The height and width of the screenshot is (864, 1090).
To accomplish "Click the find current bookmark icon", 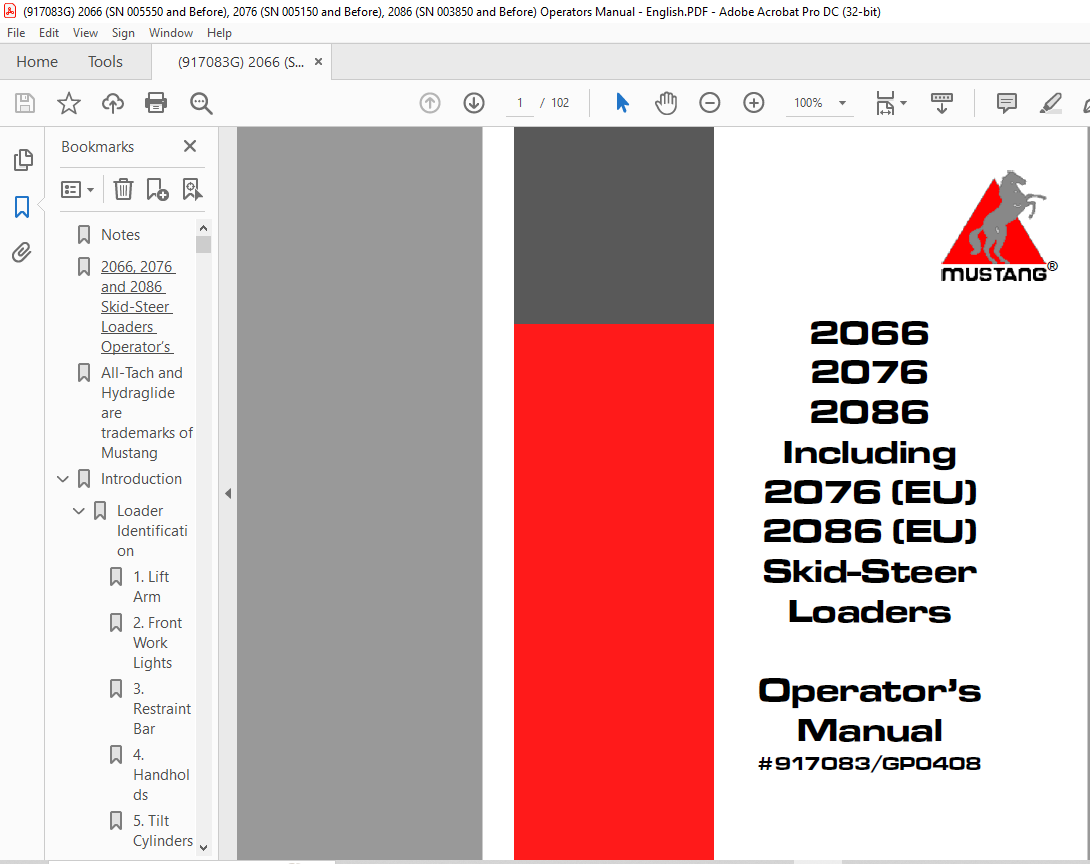I will point(192,189).
